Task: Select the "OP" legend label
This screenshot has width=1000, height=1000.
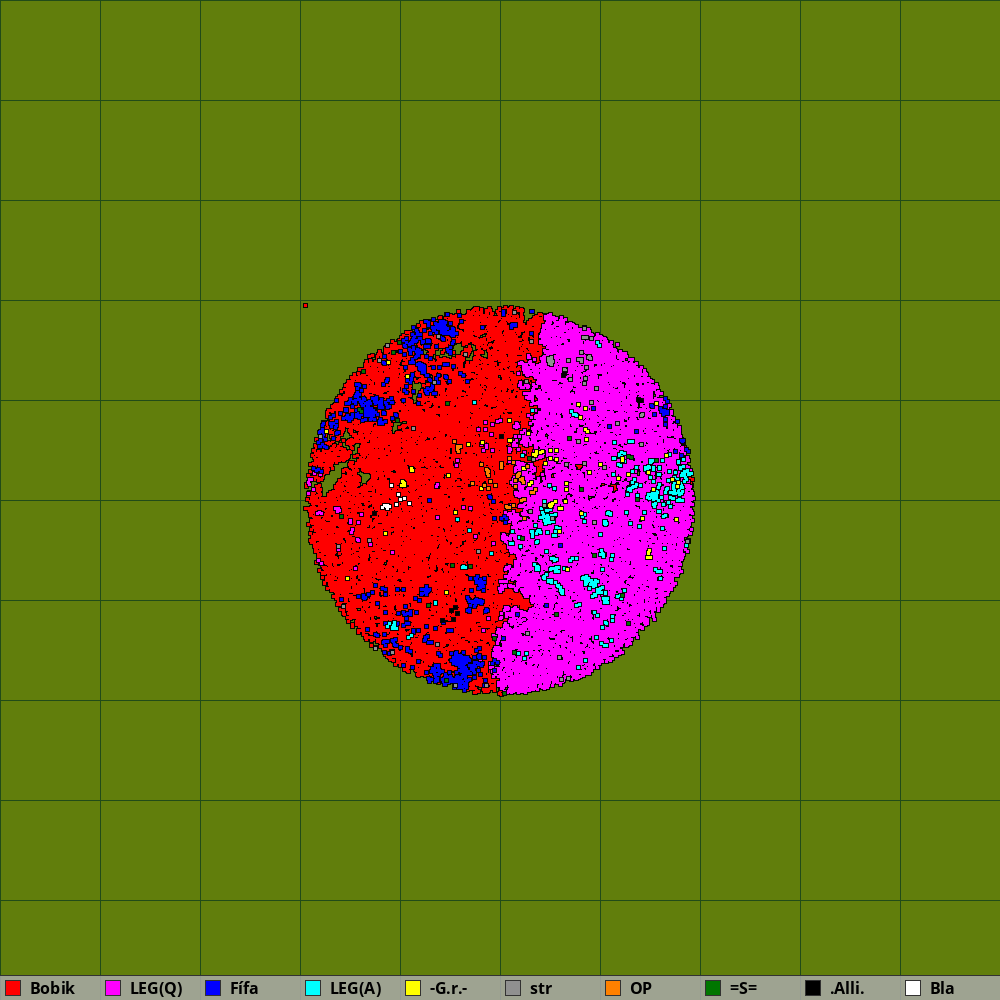Action: (641, 988)
